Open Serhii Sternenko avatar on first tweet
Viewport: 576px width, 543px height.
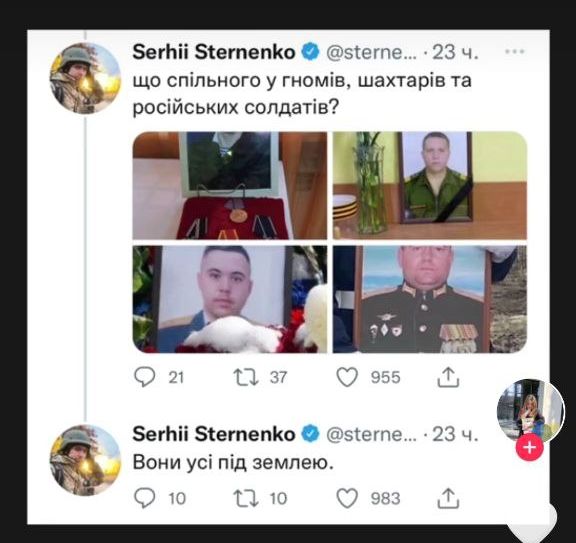[x=85, y=78]
